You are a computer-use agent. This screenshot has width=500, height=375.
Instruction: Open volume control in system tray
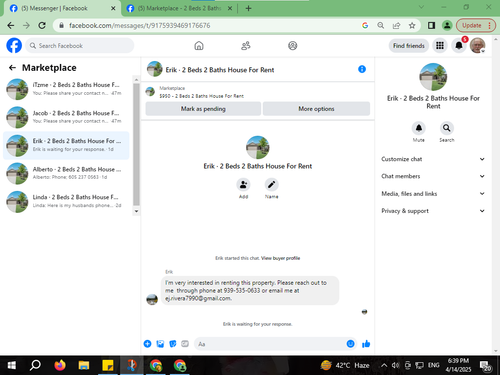(395, 365)
